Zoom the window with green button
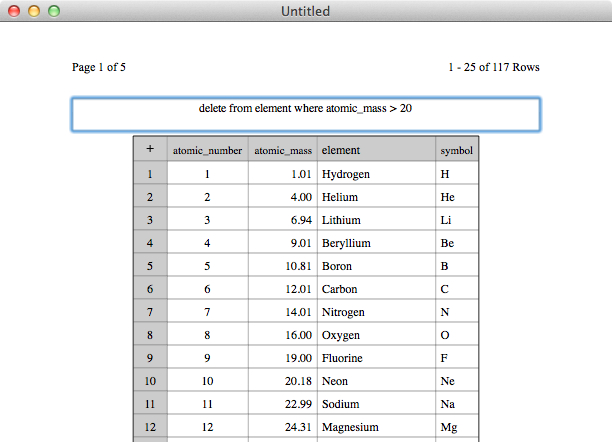Viewport: 612px width, 442px height. coord(54,11)
